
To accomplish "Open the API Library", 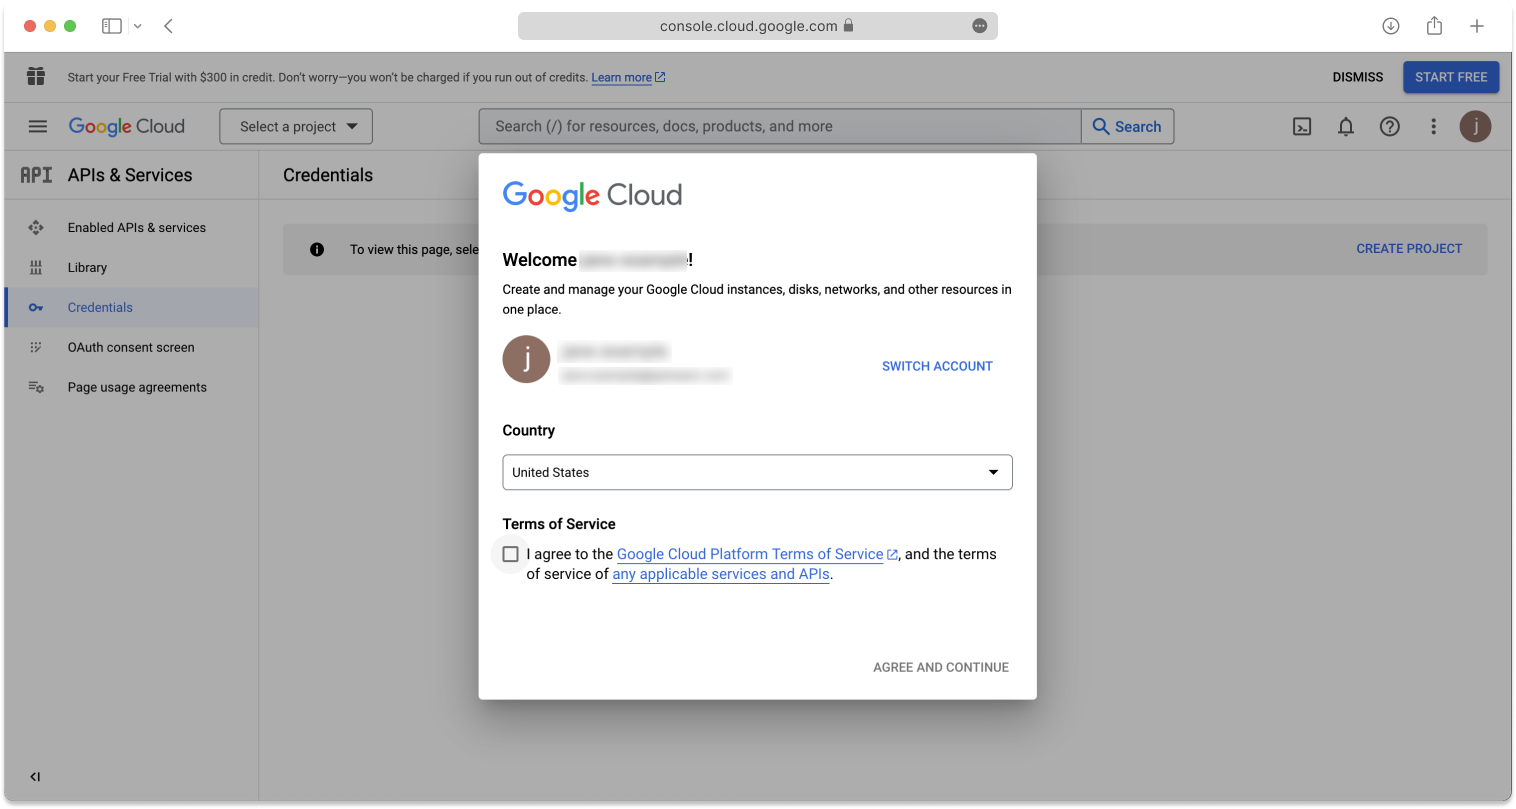I will point(87,267).
